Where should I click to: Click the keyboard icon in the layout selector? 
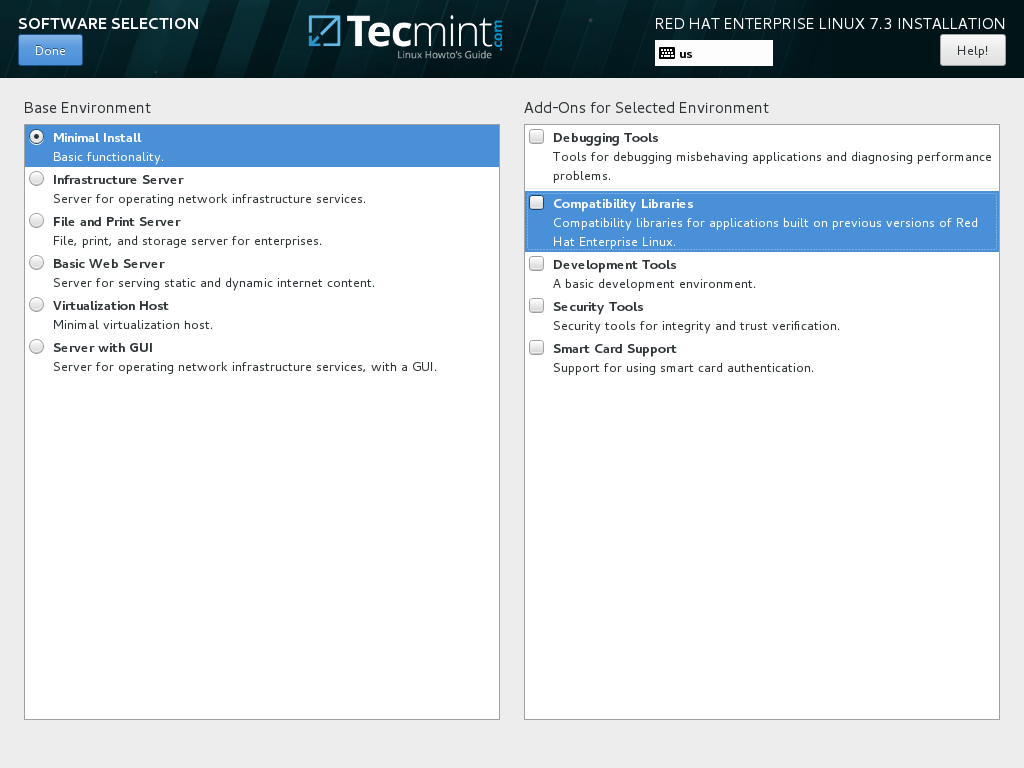(x=666, y=52)
